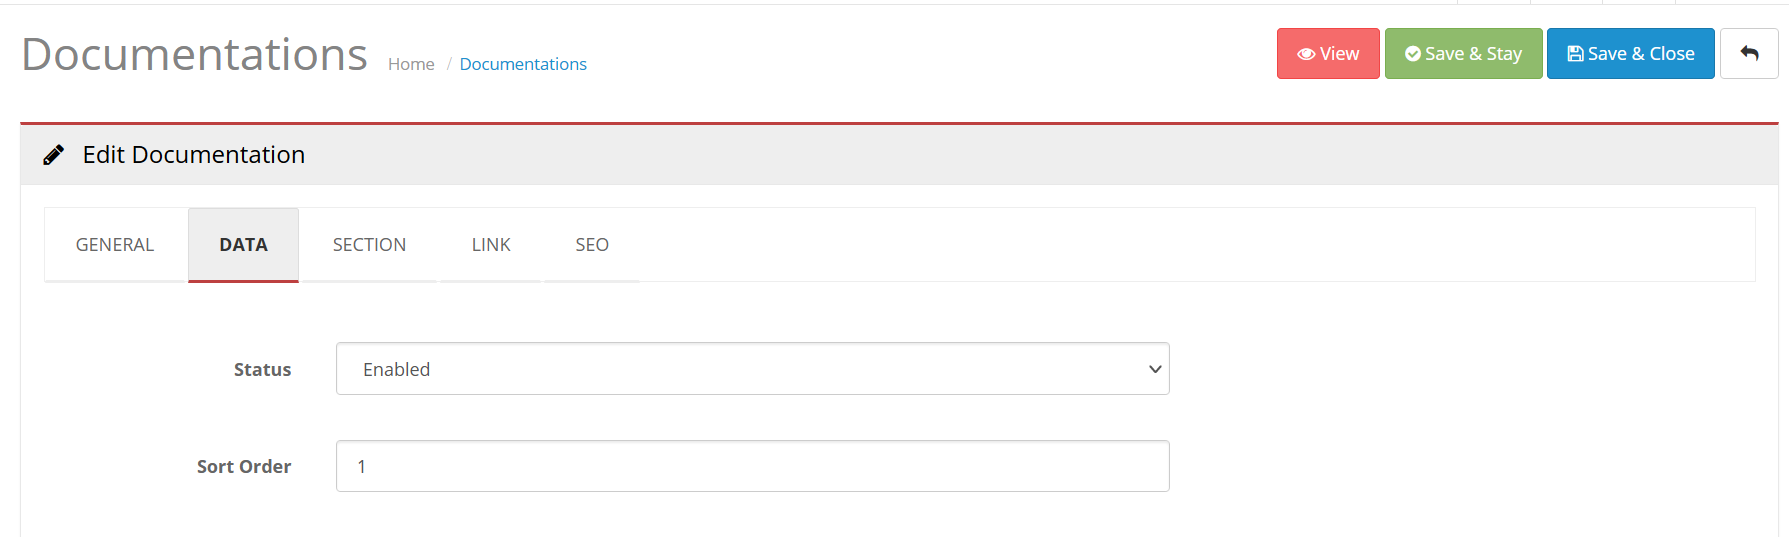Open the Documentations breadcrumb link
1789x537 pixels.
523,64
